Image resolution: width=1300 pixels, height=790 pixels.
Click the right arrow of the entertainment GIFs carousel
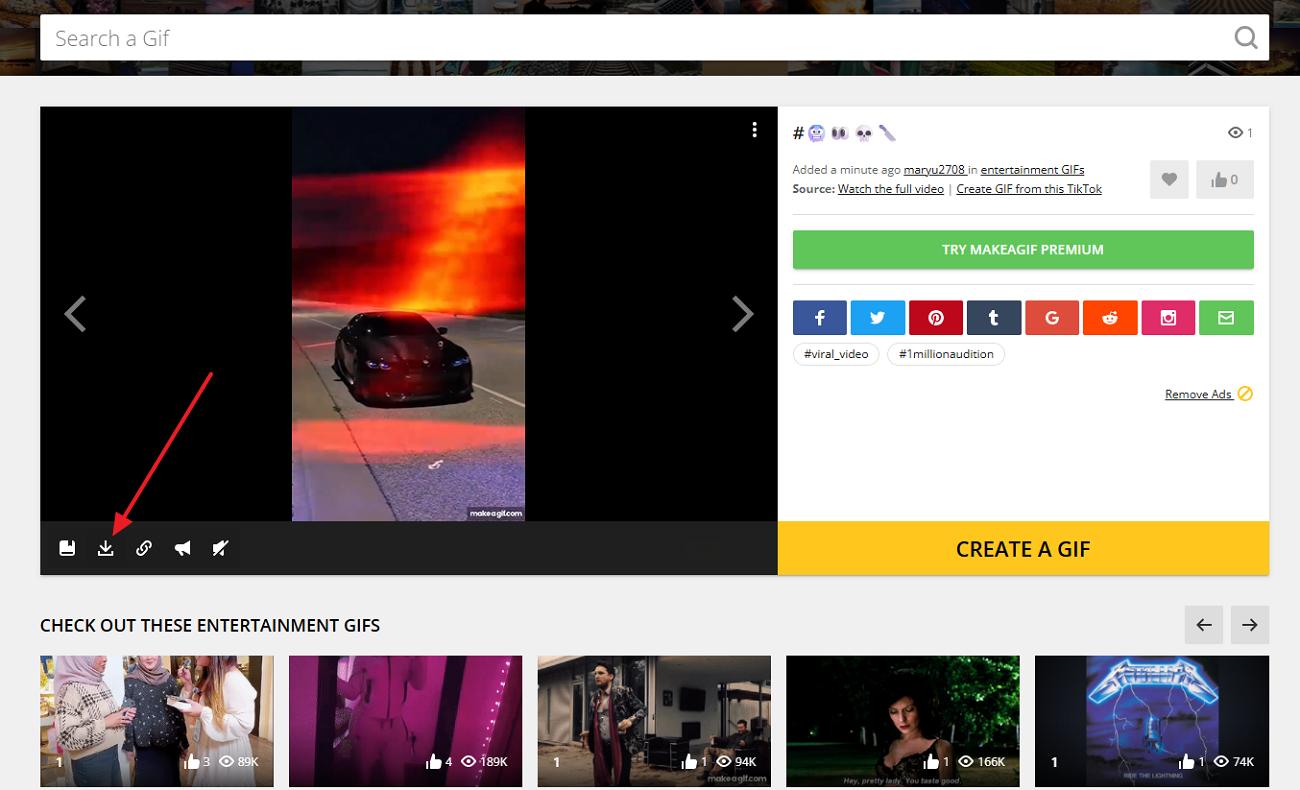pyautogui.click(x=1250, y=625)
